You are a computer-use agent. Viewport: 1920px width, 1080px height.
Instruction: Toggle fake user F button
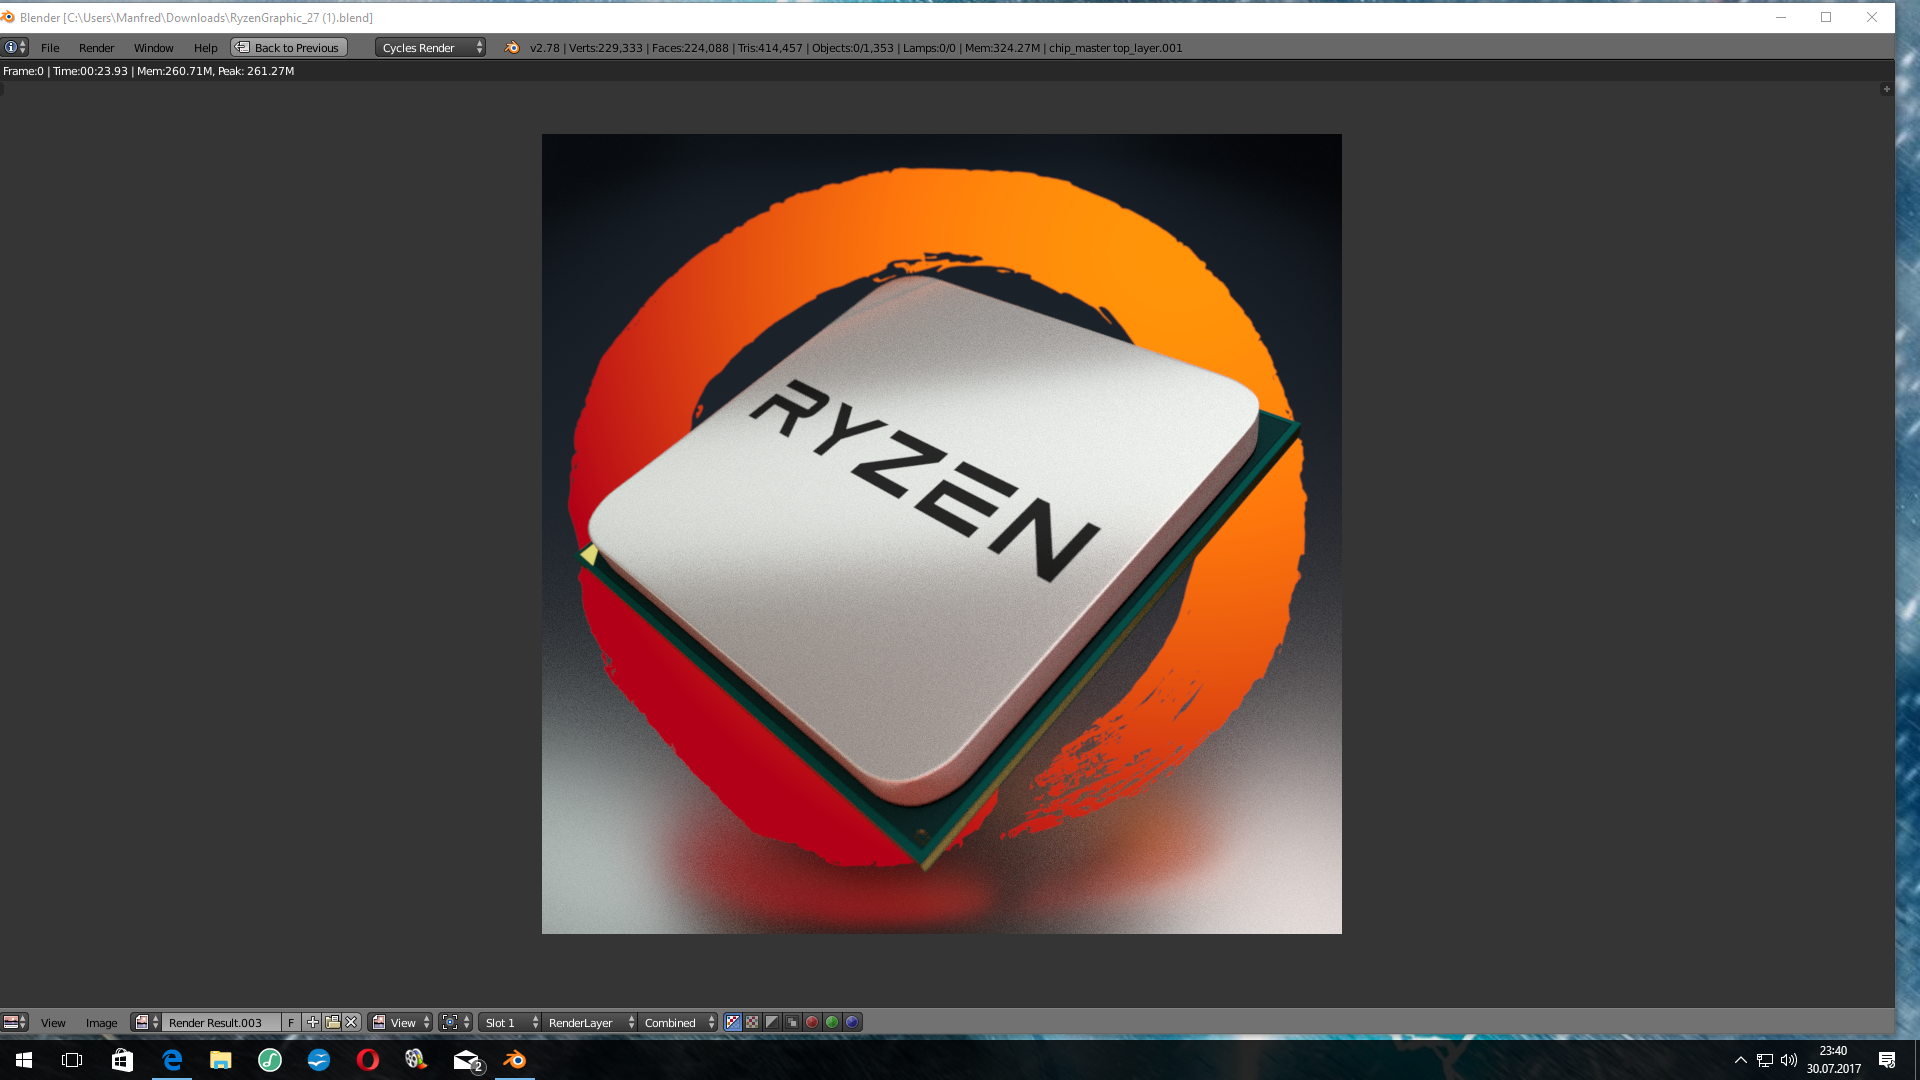click(x=291, y=1022)
